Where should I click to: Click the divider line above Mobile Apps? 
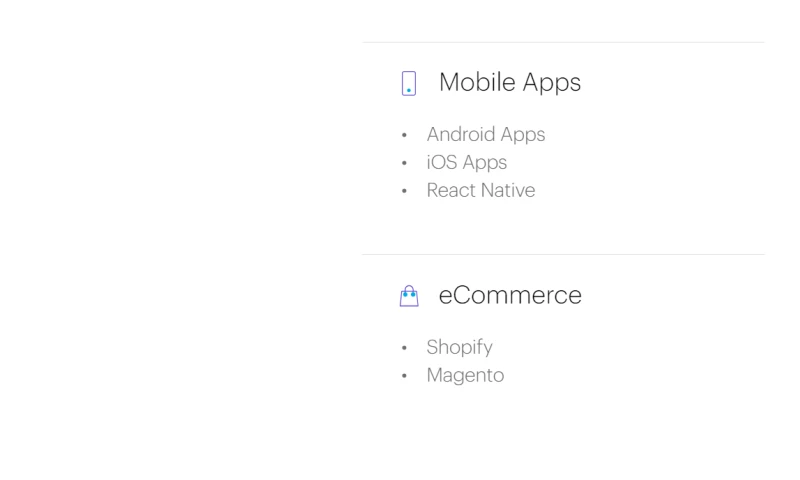[x=563, y=42]
